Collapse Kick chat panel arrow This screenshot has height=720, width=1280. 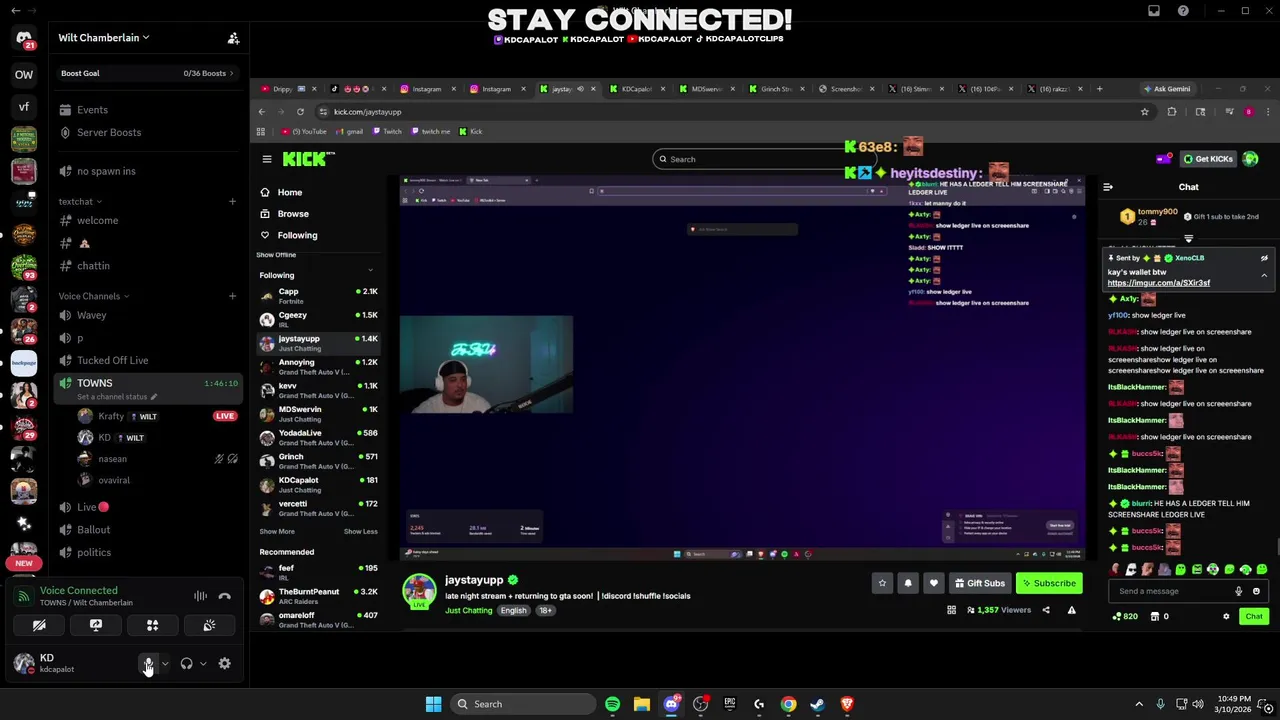click(x=1108, y=187)
